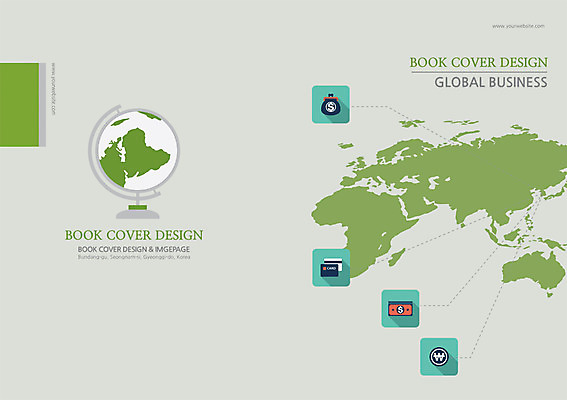This screenshot has height=400, width=567.
Task: Select the credit card icon
Action: (x=331, y=268)
